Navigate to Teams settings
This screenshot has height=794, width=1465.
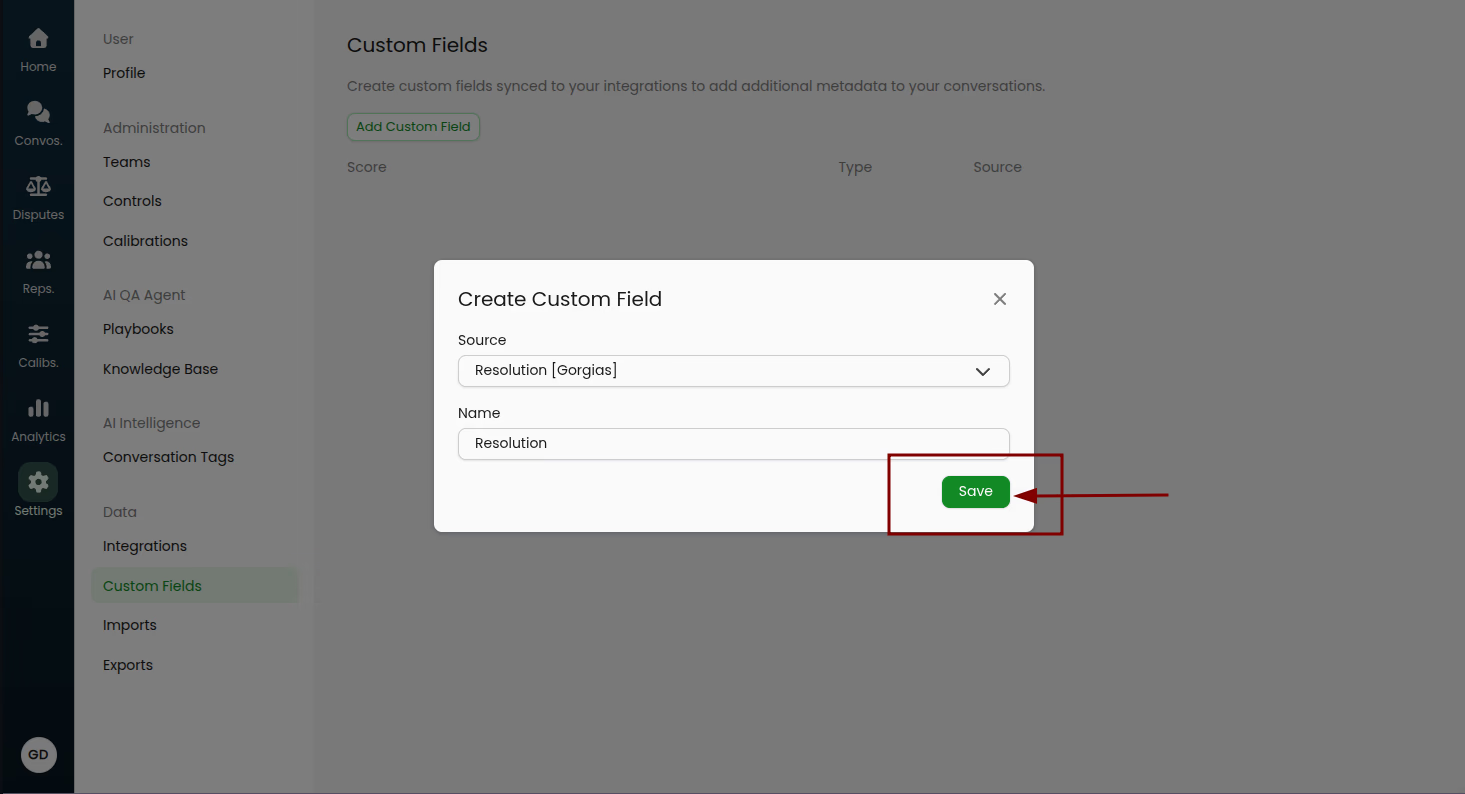point(127,162)
